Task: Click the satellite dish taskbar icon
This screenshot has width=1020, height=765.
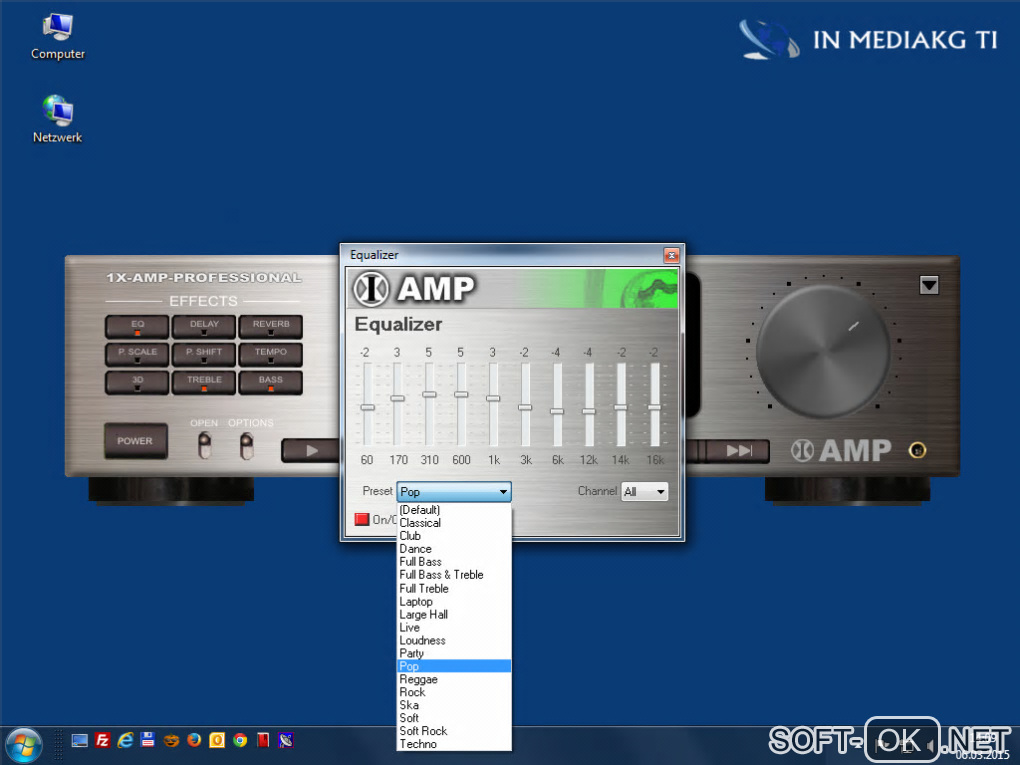Action: [x=286, y=740]
